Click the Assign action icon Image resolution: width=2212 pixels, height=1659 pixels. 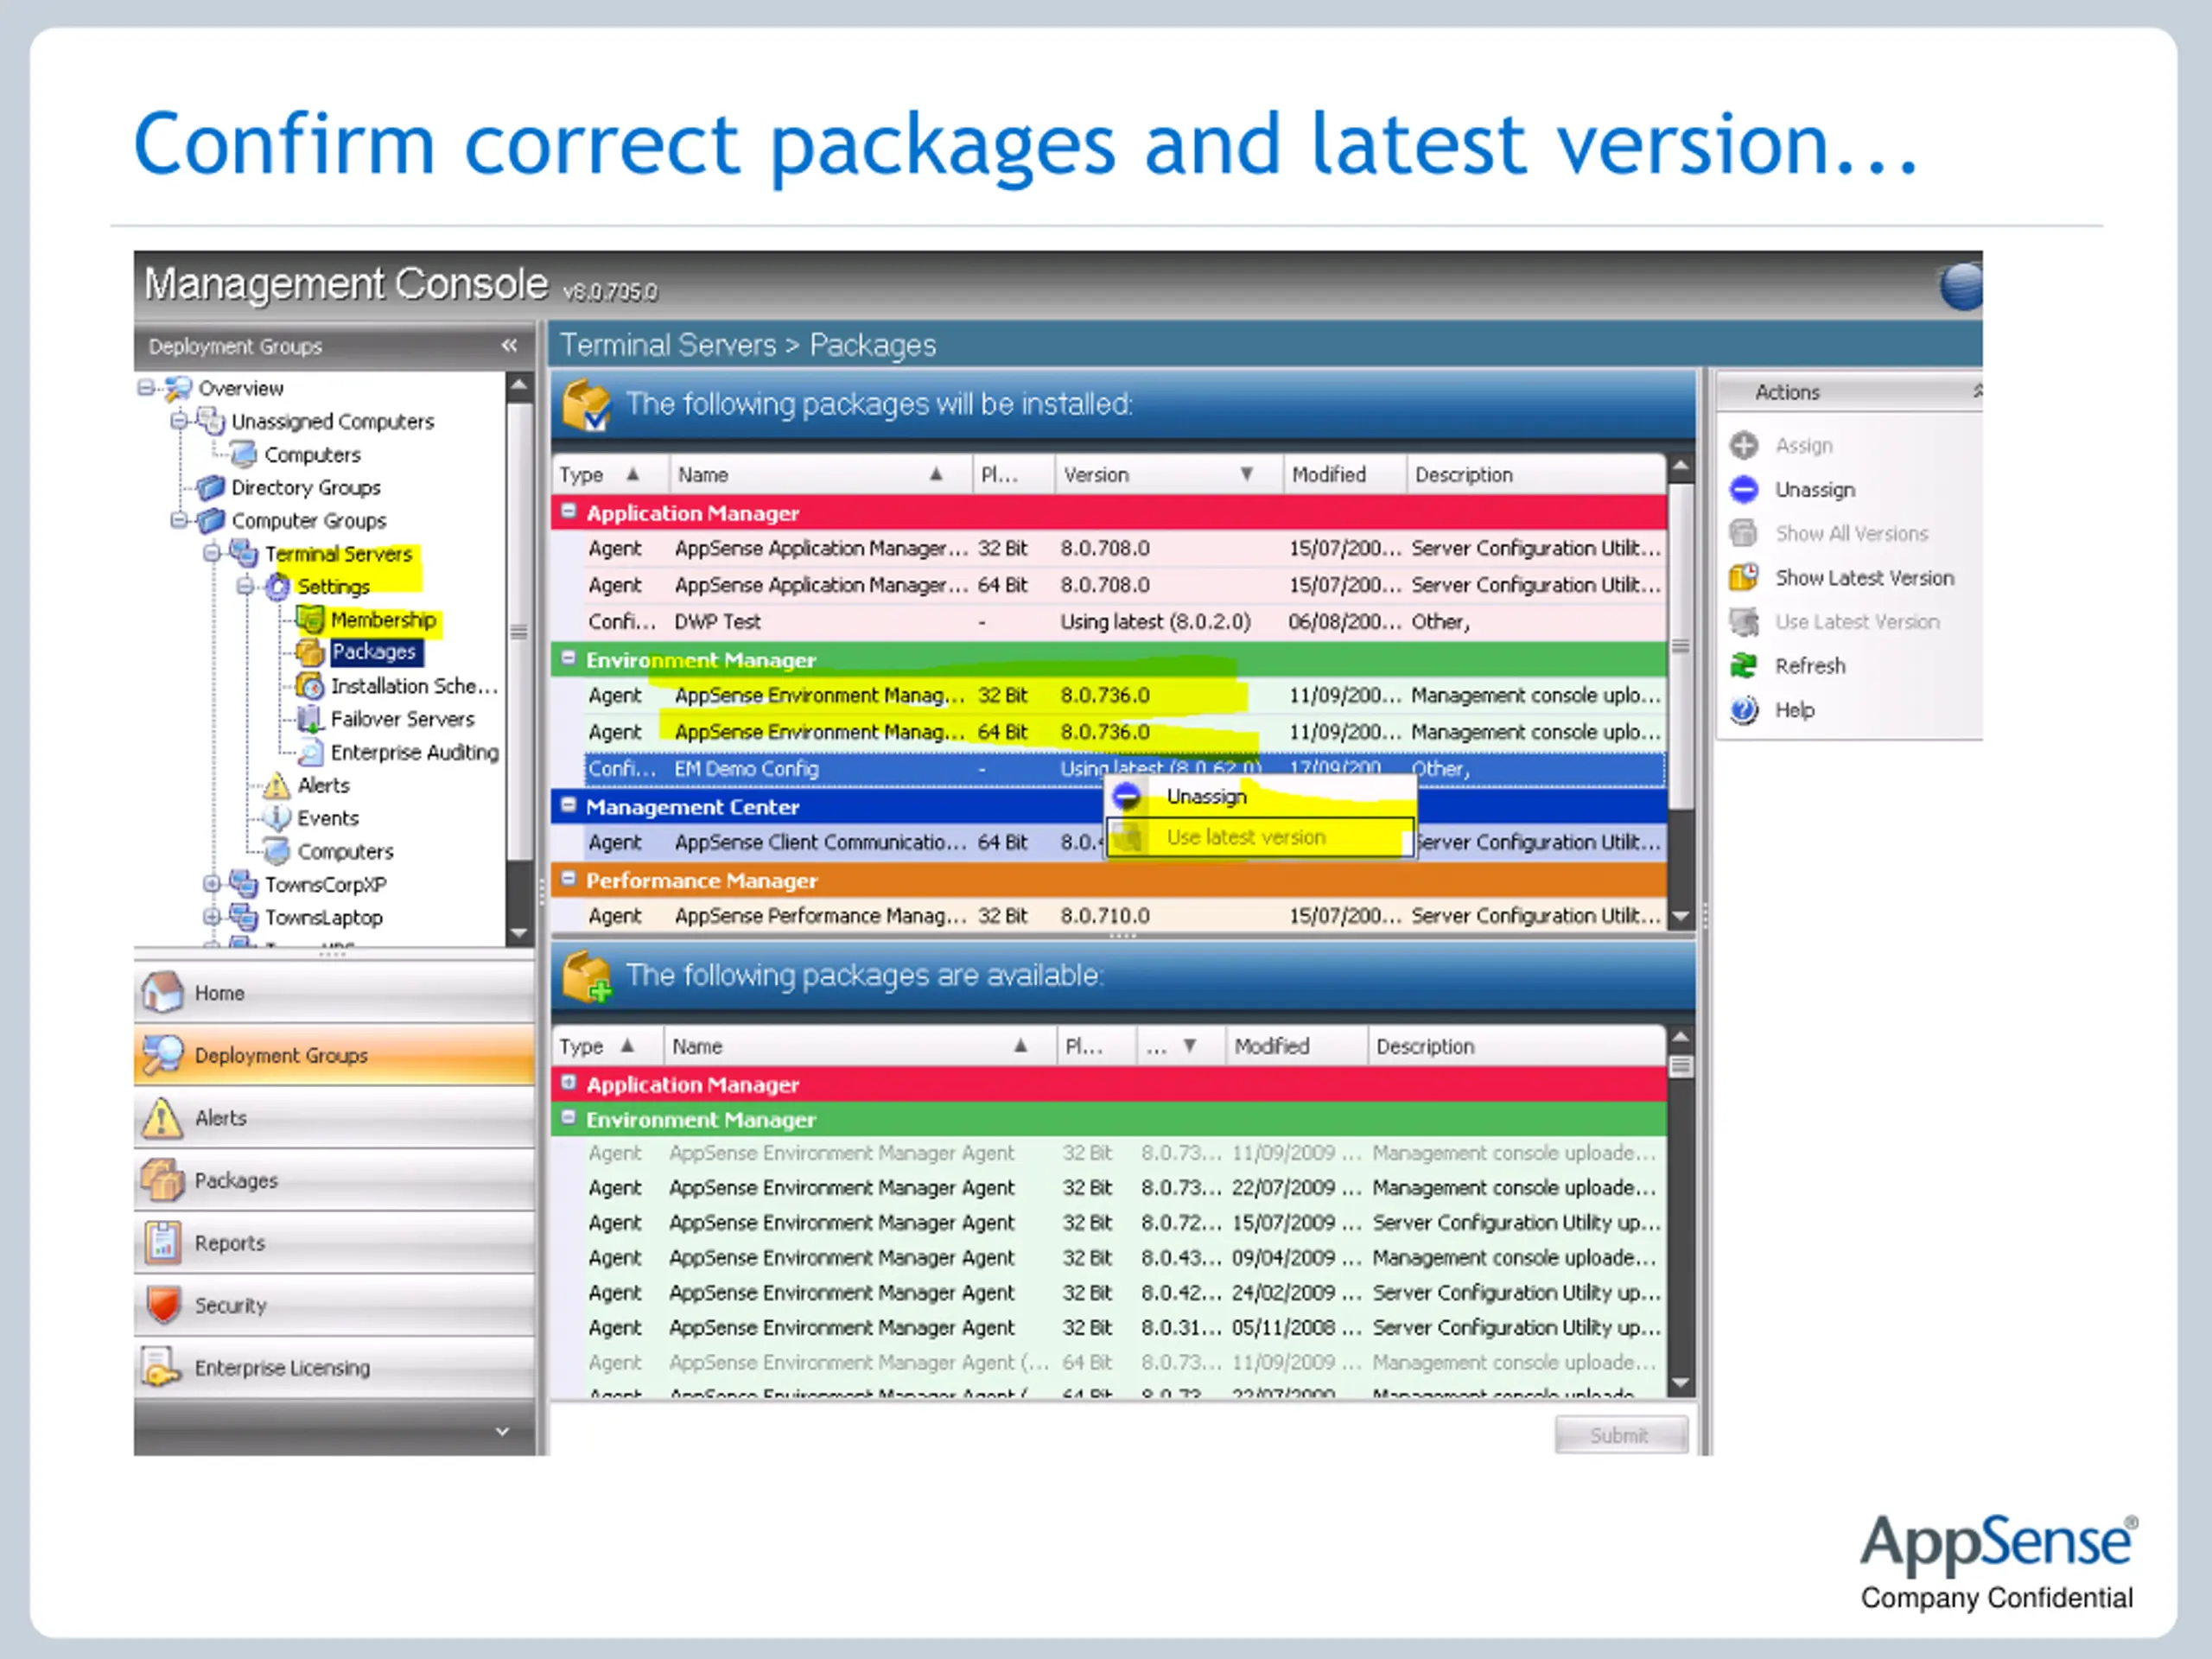click(1744, 445)
